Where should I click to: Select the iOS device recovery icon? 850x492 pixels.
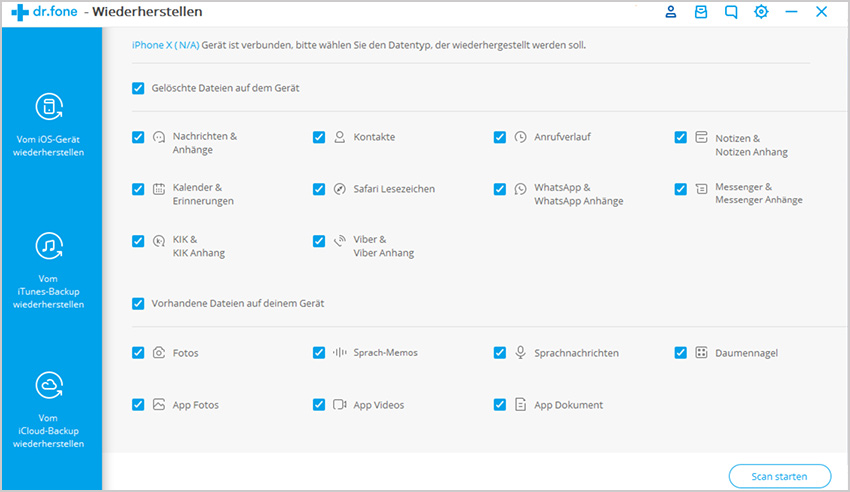49,106
